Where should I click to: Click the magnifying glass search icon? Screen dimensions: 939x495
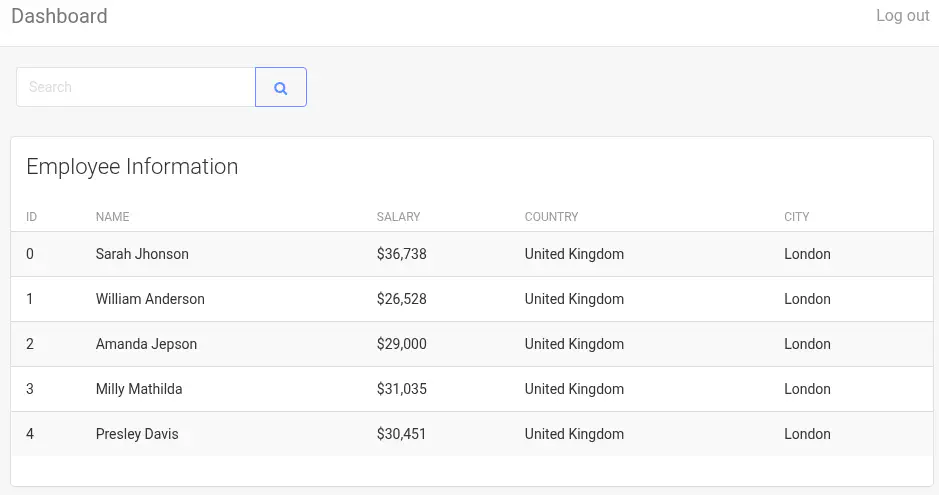(281, 88)
